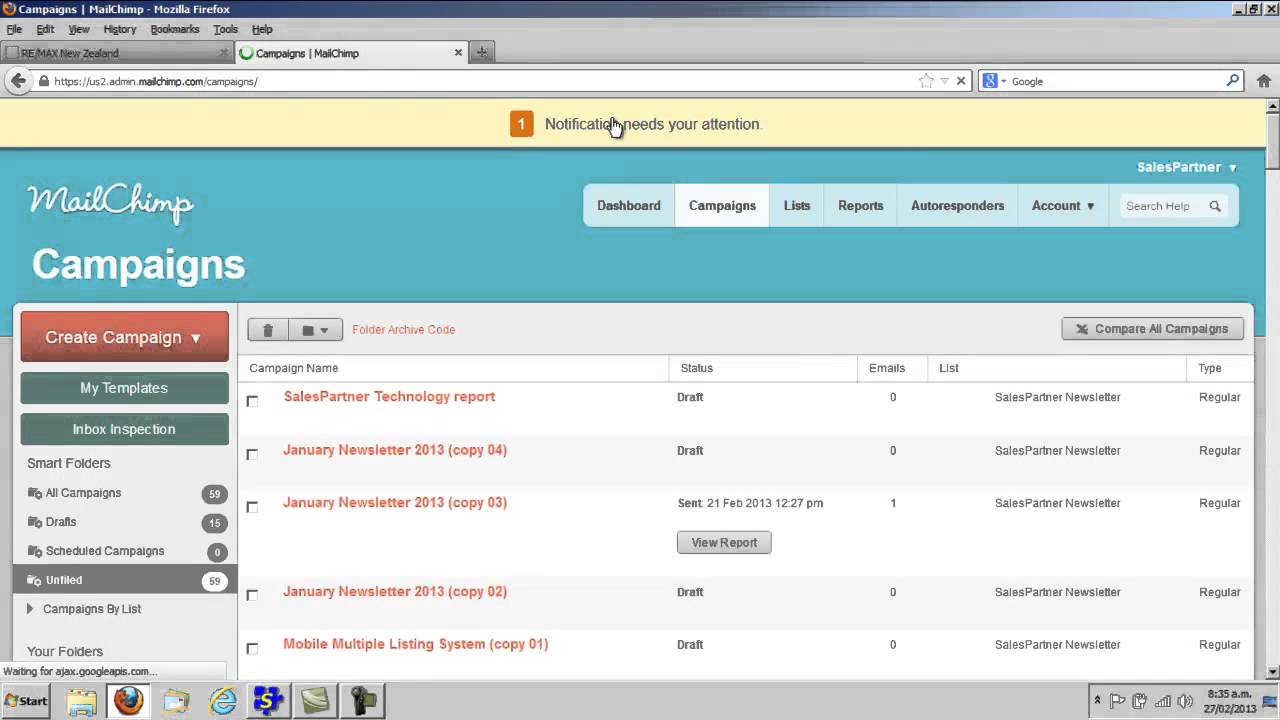Viewport: 1280px width, 720px height.
Task: Open a new browser tab with plus button
Action: pyautogui.click(x=482, y=53)
